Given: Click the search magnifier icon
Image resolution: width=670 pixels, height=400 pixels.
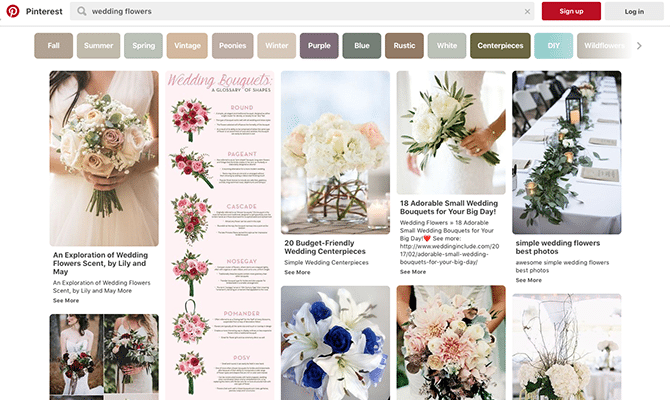Looking at the screenshot, I should [81, 11].
